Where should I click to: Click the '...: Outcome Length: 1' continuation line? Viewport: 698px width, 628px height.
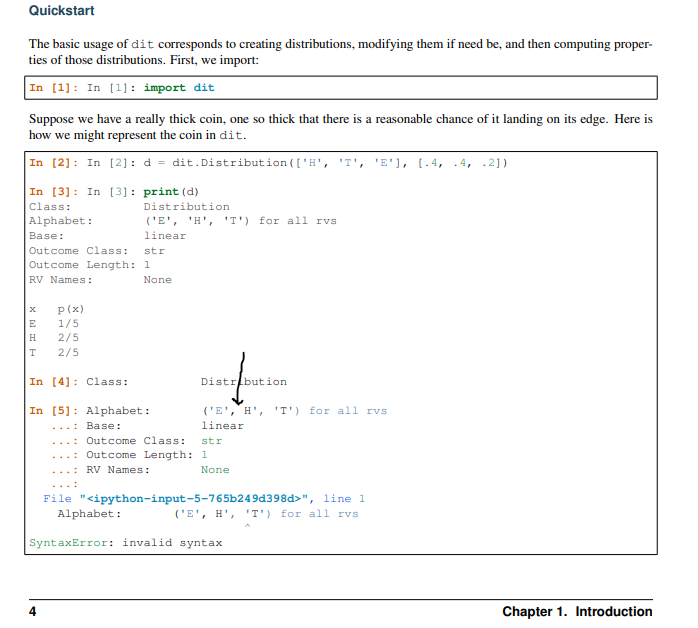point(129,455)
